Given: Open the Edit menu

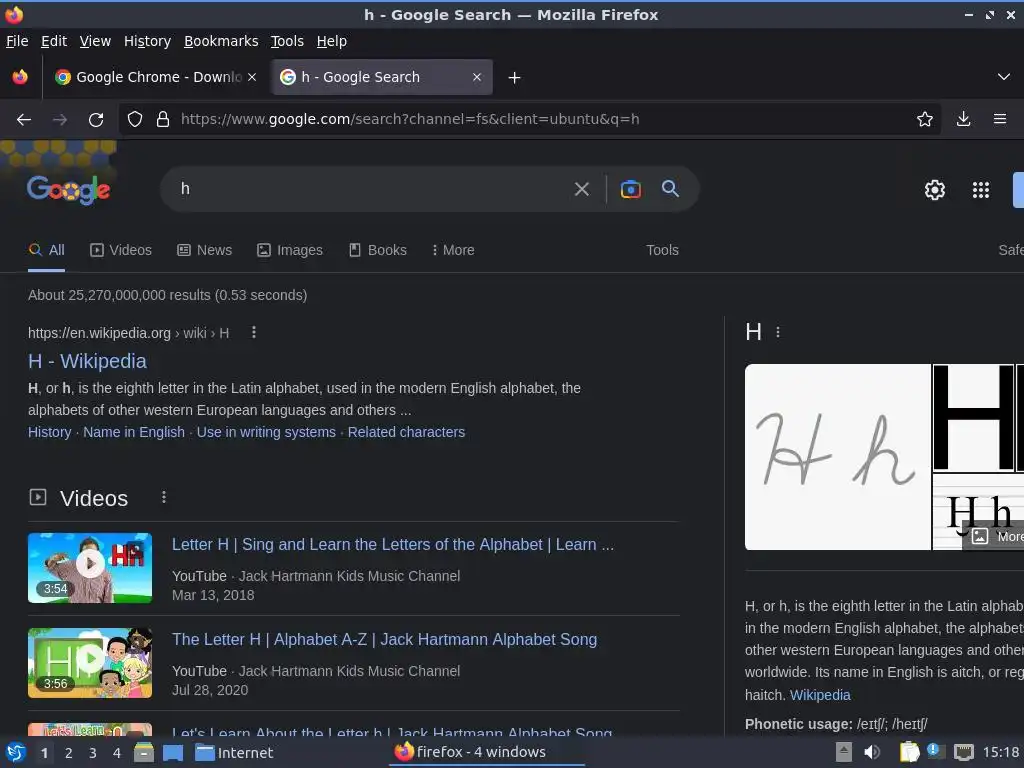Looking at the screenshot, I should pos(54,41).
